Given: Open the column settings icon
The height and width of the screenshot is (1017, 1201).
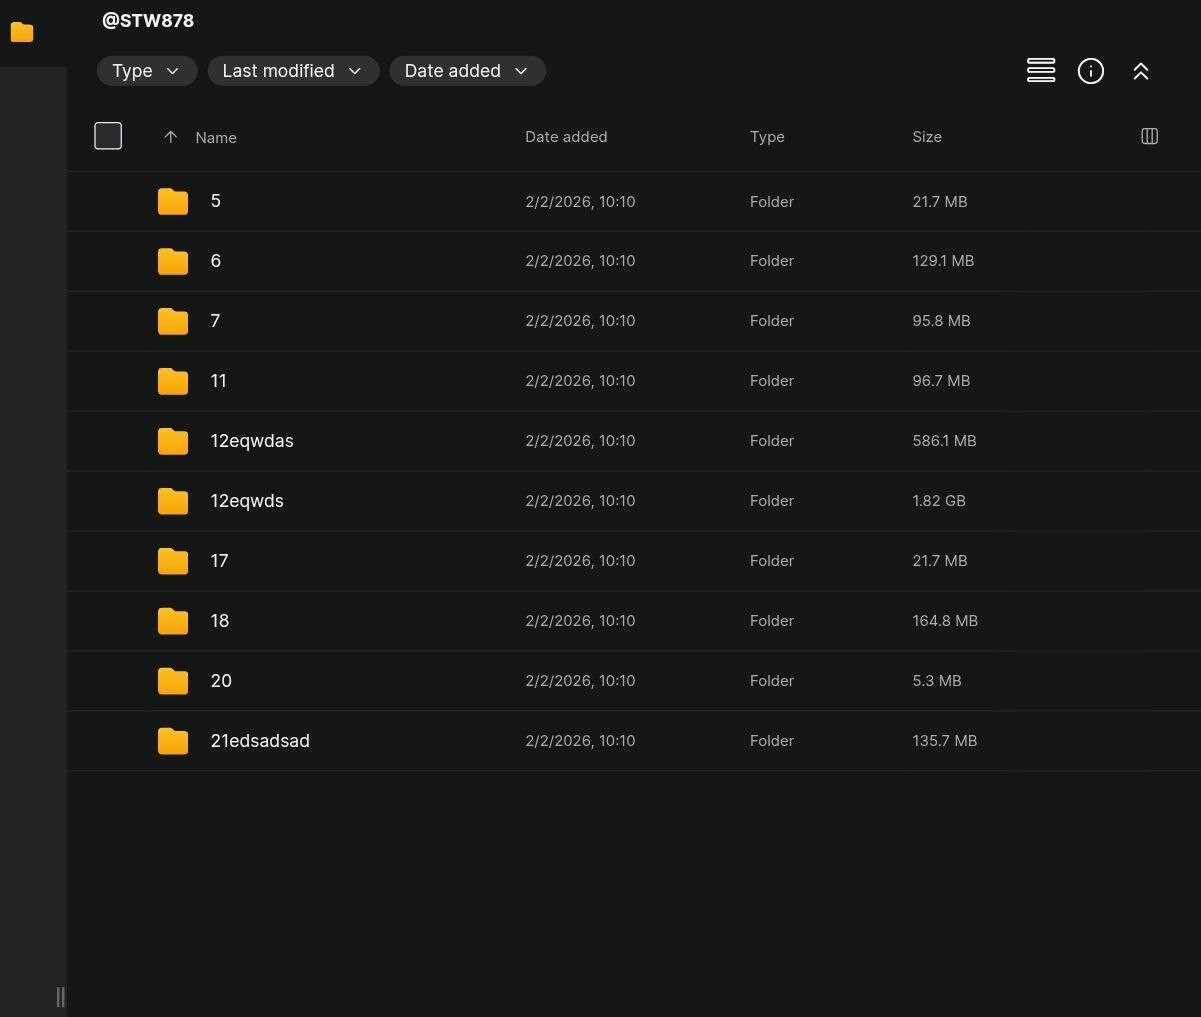Looking at the screenshot, I should pos(1149,136).
